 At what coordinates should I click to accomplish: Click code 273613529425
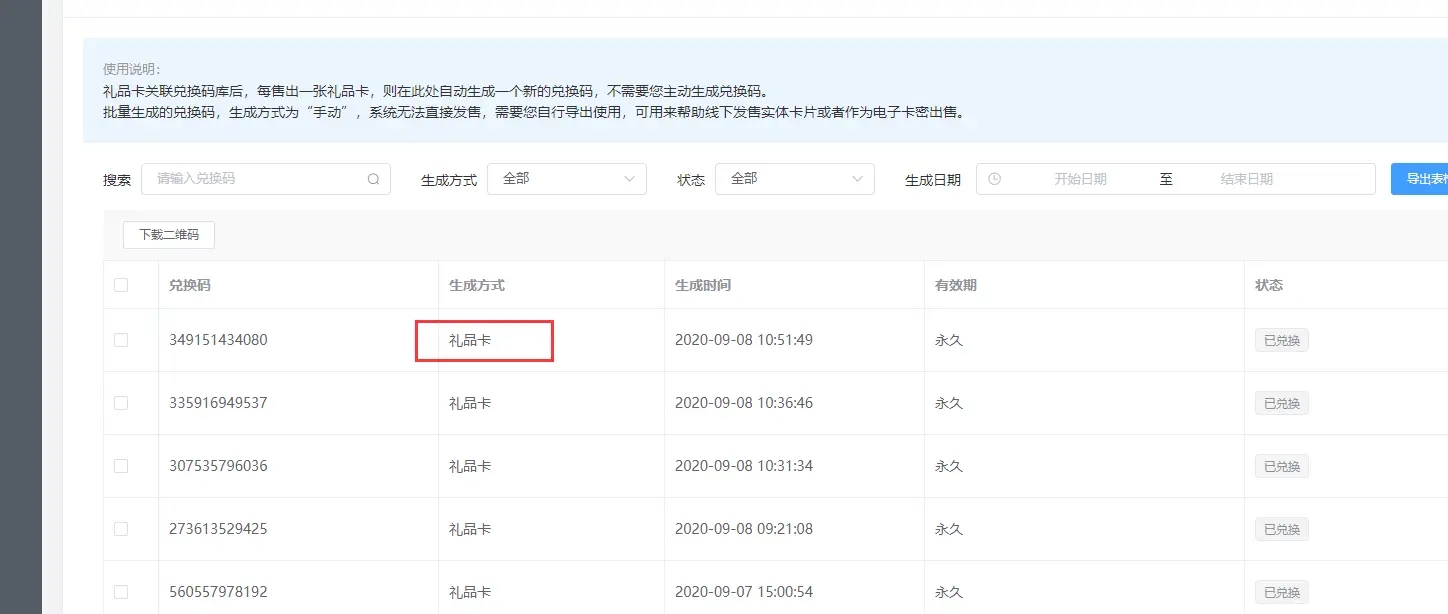click(x=218, y=529)
